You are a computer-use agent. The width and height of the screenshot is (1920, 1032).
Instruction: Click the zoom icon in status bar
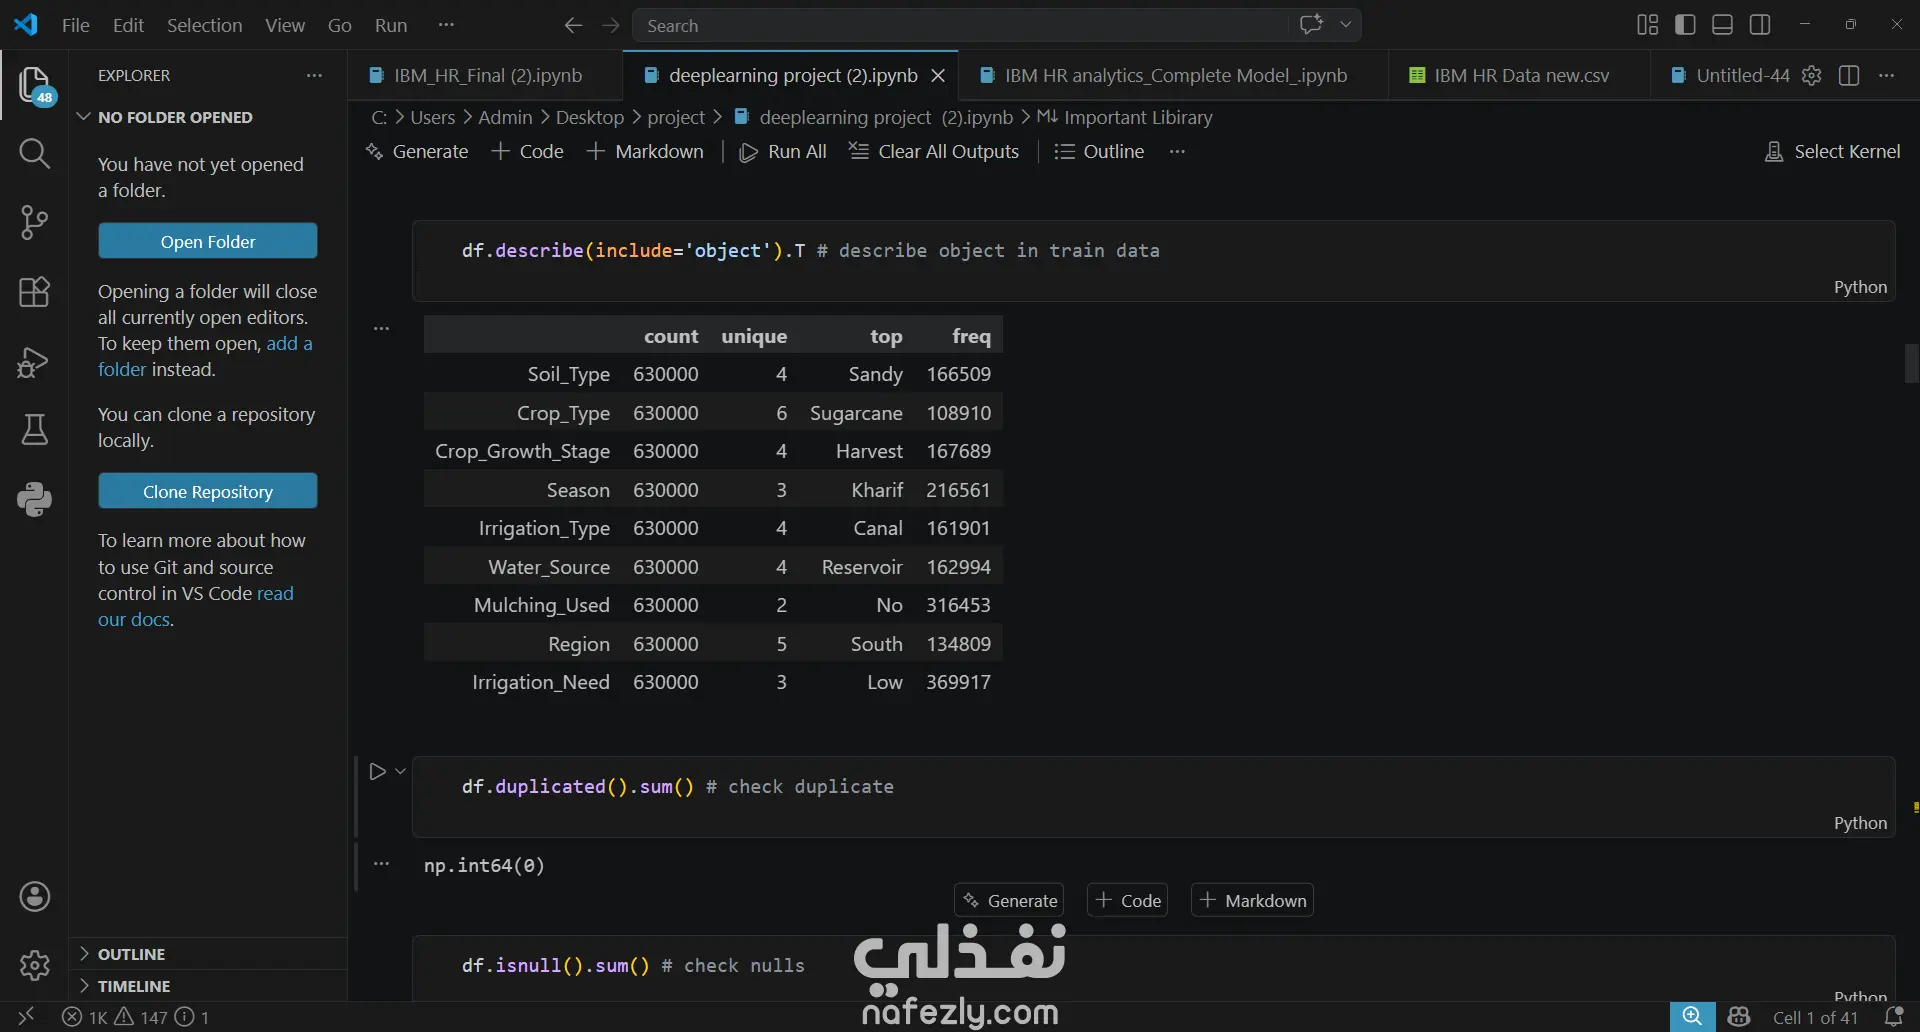(1692, 1017)
